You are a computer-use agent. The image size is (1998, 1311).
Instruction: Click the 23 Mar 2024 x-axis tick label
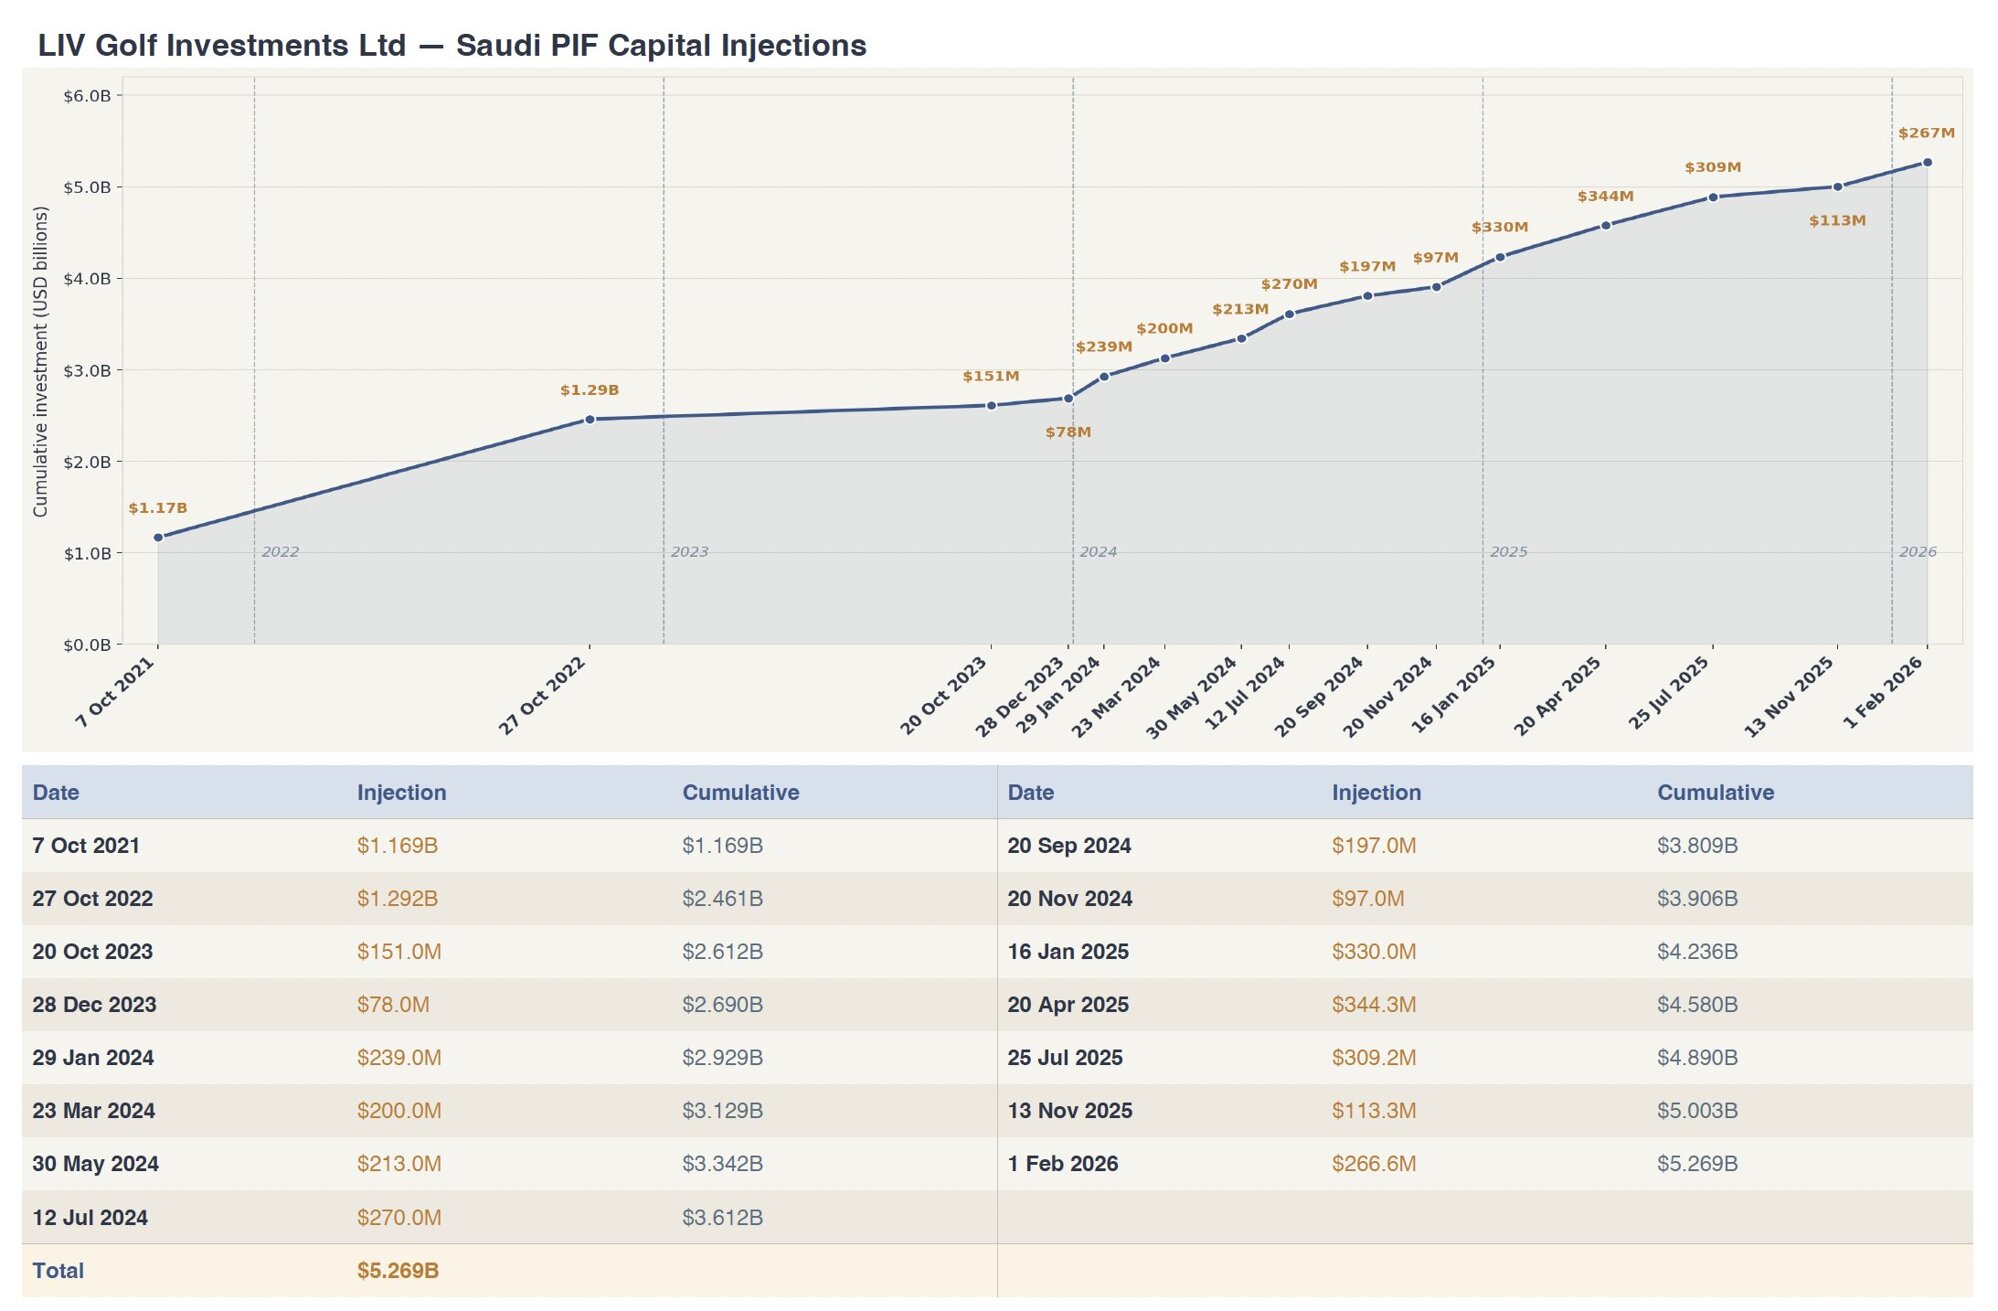[1117, 697]
